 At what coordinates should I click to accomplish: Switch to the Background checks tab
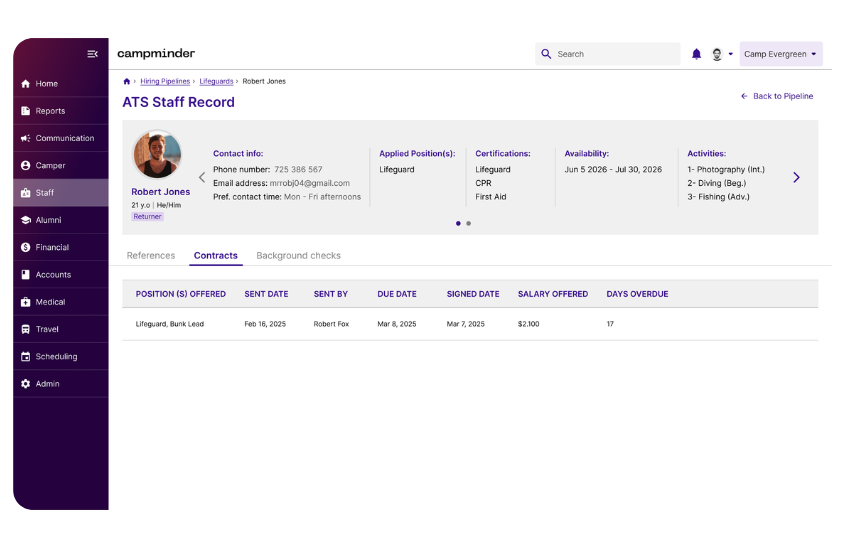[298, 256]
